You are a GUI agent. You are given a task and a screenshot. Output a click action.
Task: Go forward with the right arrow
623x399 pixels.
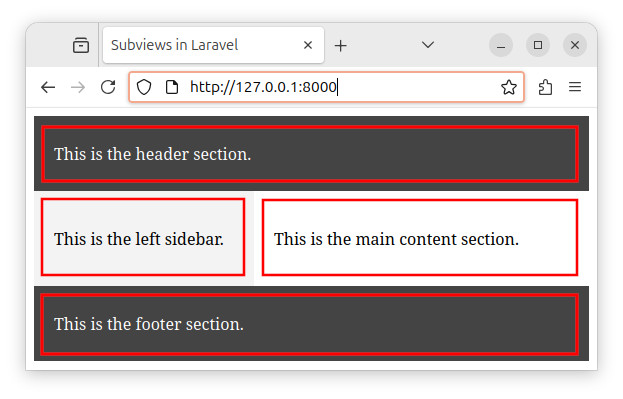click(x=78, y=87)
